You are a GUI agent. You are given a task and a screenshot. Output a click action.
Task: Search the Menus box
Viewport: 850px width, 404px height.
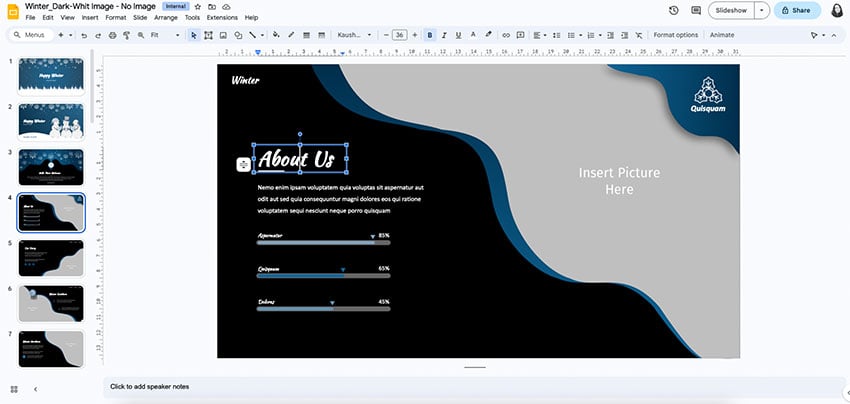pos(31,35)
